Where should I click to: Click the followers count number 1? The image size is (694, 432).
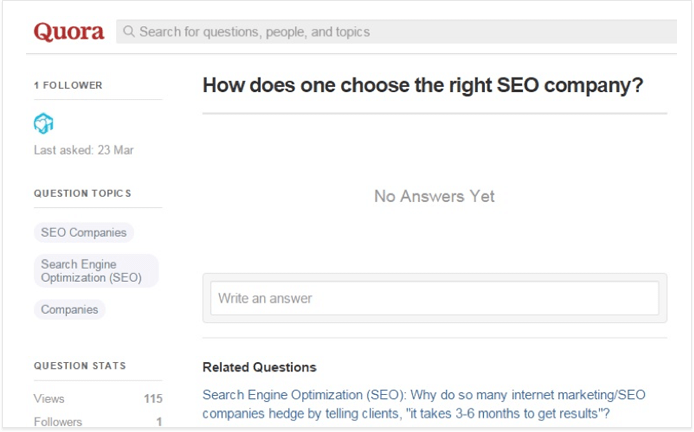tap(159, 422)
